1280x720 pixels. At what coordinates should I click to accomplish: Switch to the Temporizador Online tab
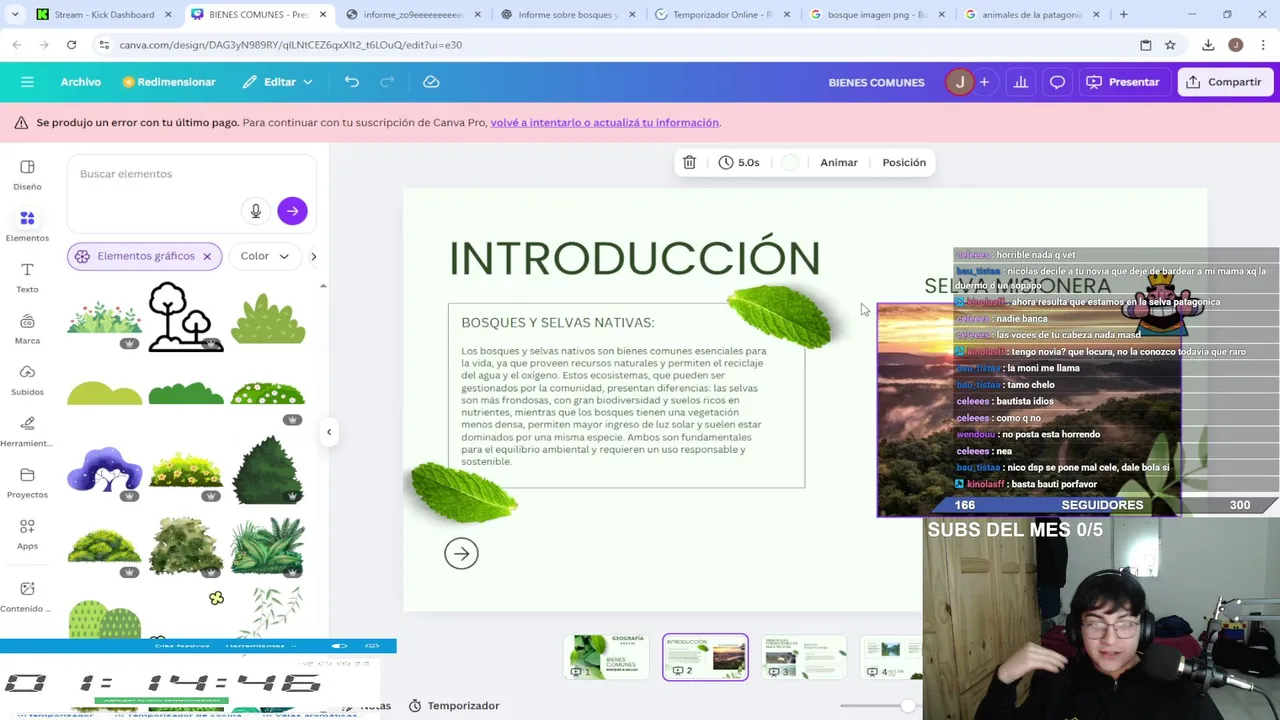point(722,15)
